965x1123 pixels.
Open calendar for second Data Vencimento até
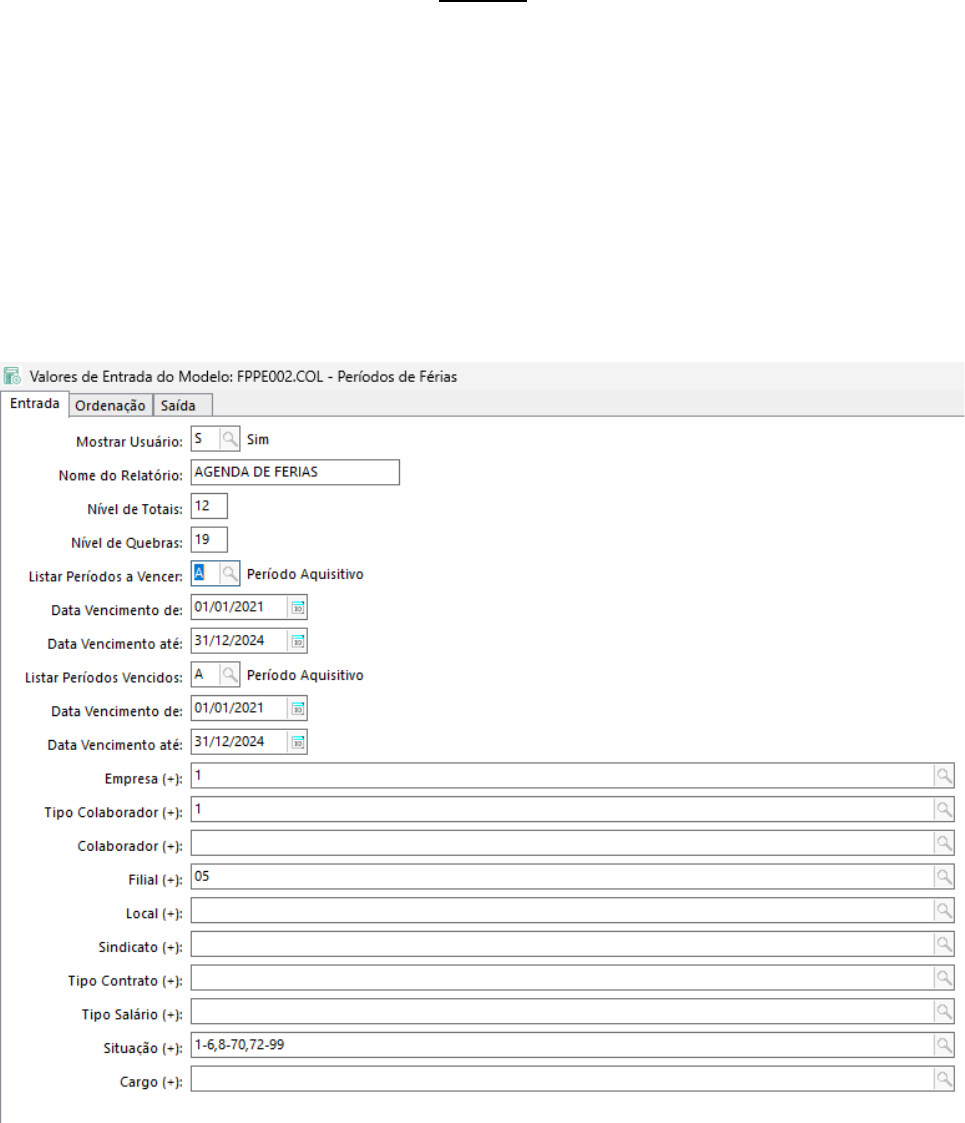pos(297,743)
